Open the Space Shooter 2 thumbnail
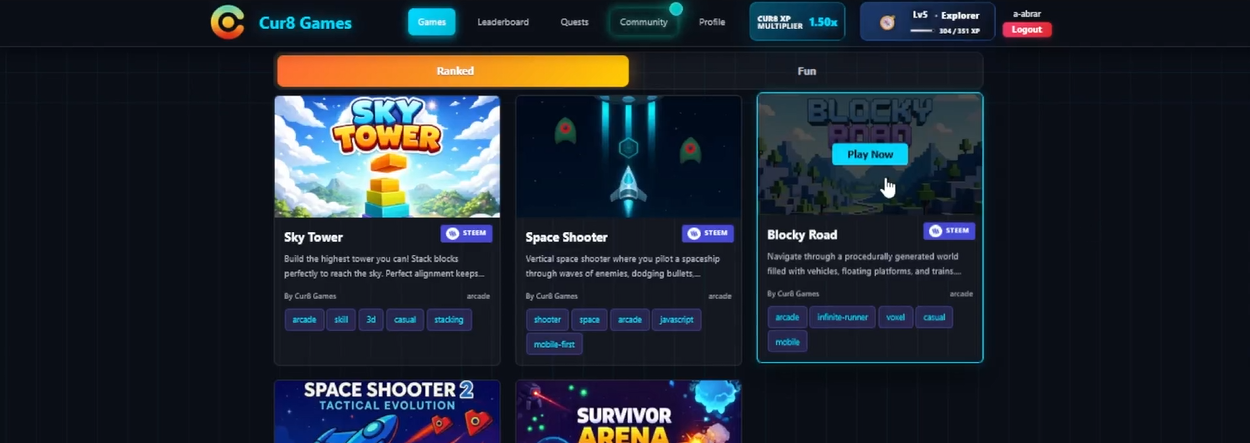The image size is (1250, 443). point(387,411)
